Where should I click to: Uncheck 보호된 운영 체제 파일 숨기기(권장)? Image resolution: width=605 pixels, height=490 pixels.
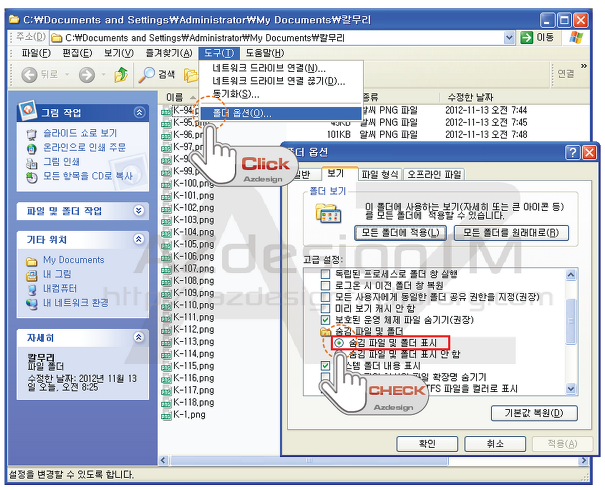(x=325, y=319)
